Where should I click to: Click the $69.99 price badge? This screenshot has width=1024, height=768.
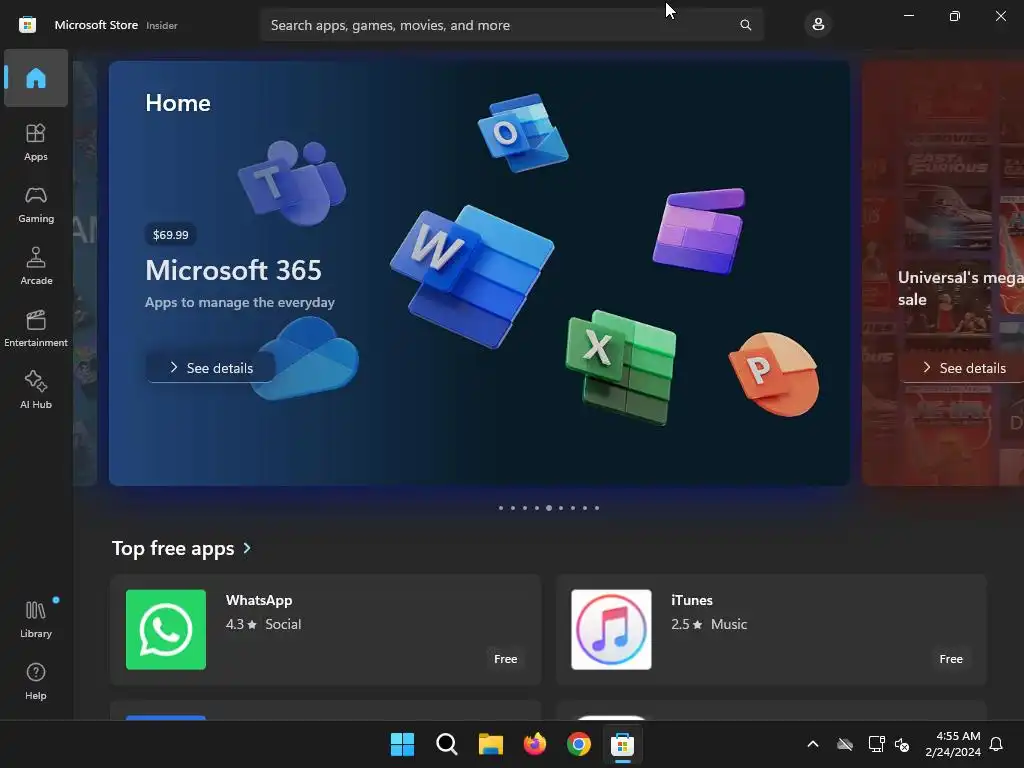pos(170,234)
